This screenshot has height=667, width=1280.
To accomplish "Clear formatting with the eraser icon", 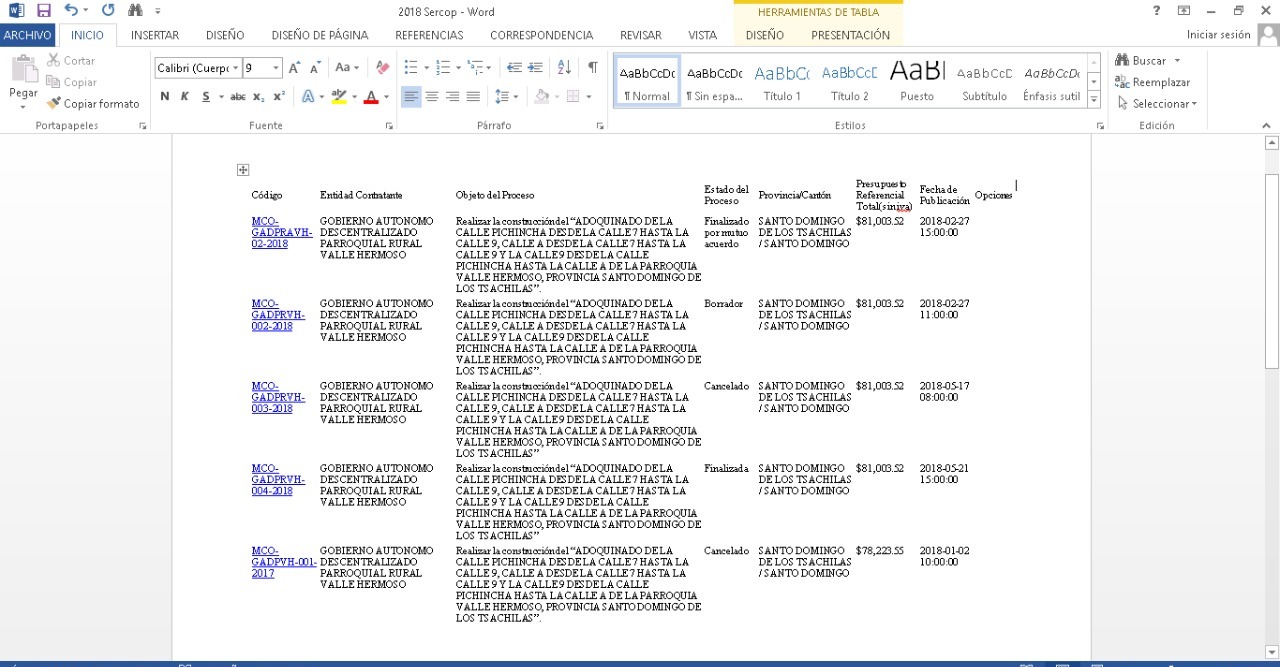I will point(381,68).
